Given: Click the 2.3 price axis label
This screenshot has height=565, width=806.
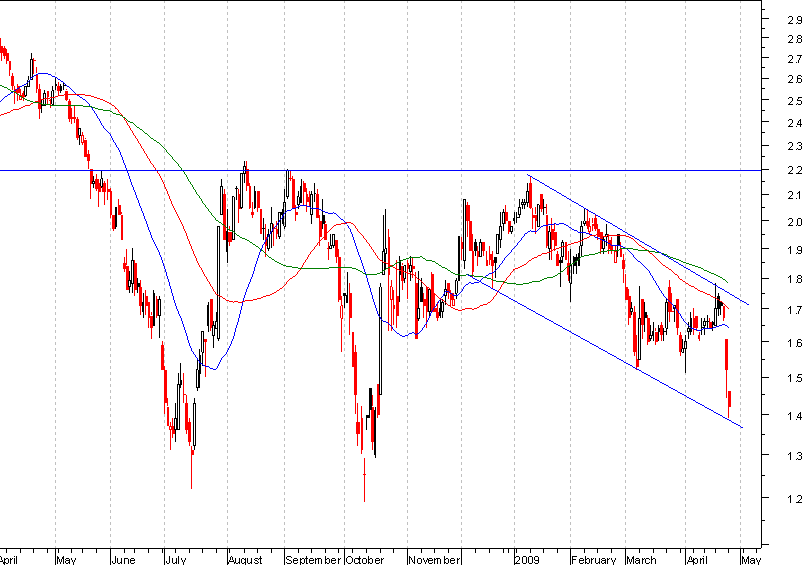Looking at the screenshot, I should pos(795,147).
